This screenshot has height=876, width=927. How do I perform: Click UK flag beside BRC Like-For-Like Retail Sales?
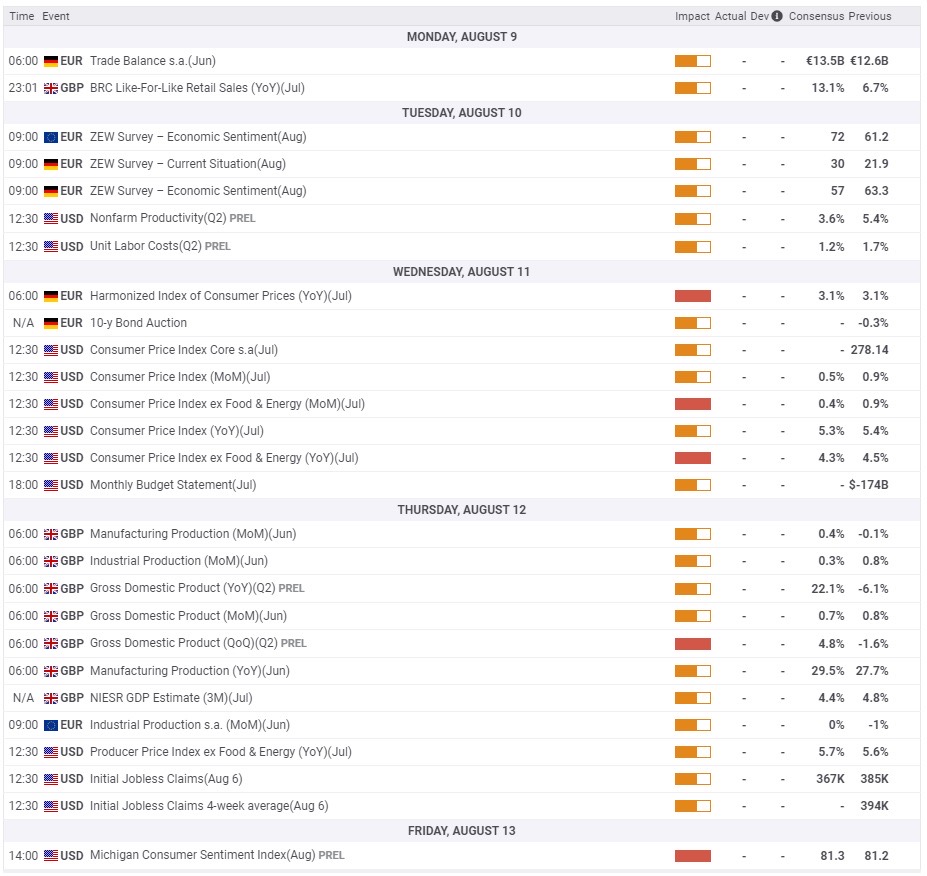tap(51, 88)
